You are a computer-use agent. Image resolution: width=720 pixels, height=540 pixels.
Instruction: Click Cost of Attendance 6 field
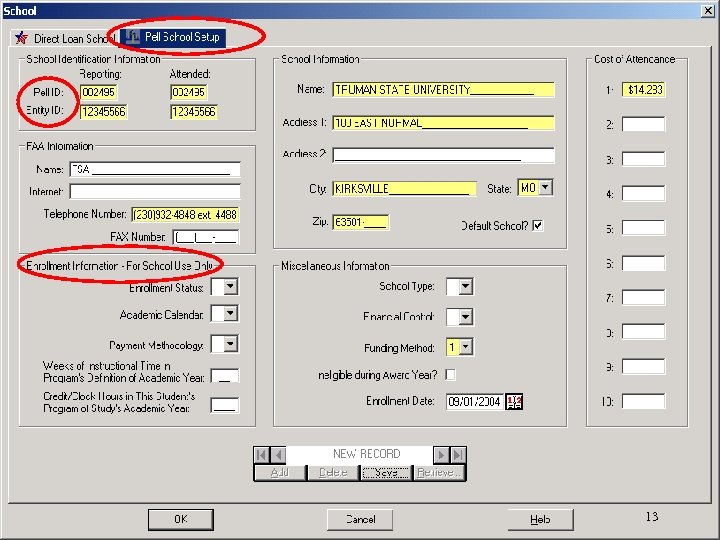643,263
